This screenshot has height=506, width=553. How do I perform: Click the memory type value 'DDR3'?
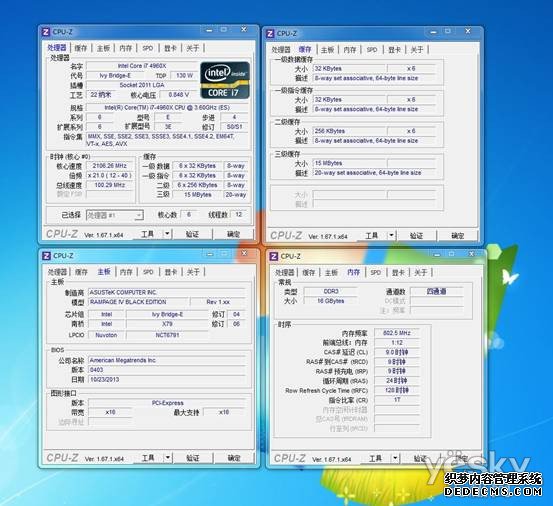[331, 291]
